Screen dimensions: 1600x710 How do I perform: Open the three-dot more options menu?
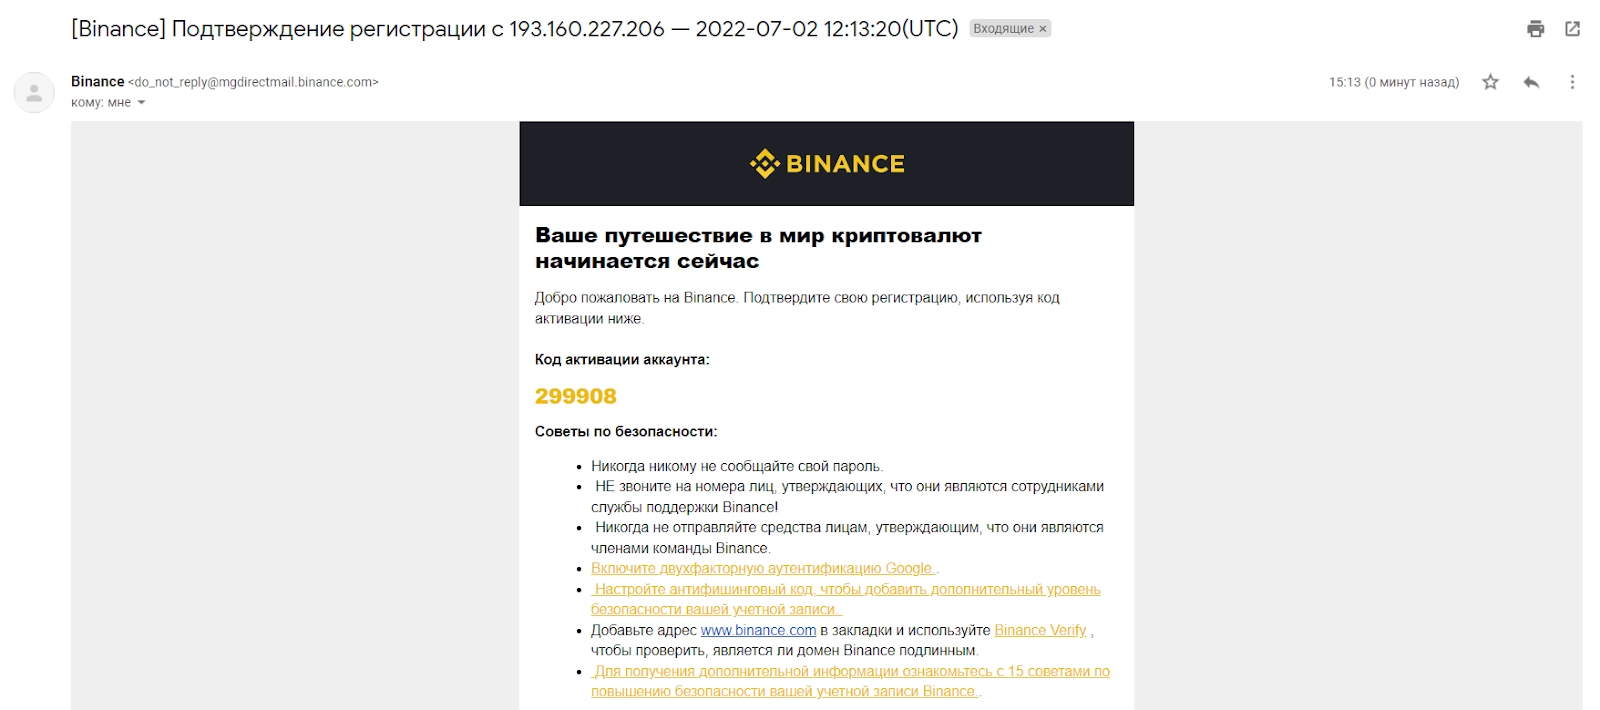click(1572, 82)
